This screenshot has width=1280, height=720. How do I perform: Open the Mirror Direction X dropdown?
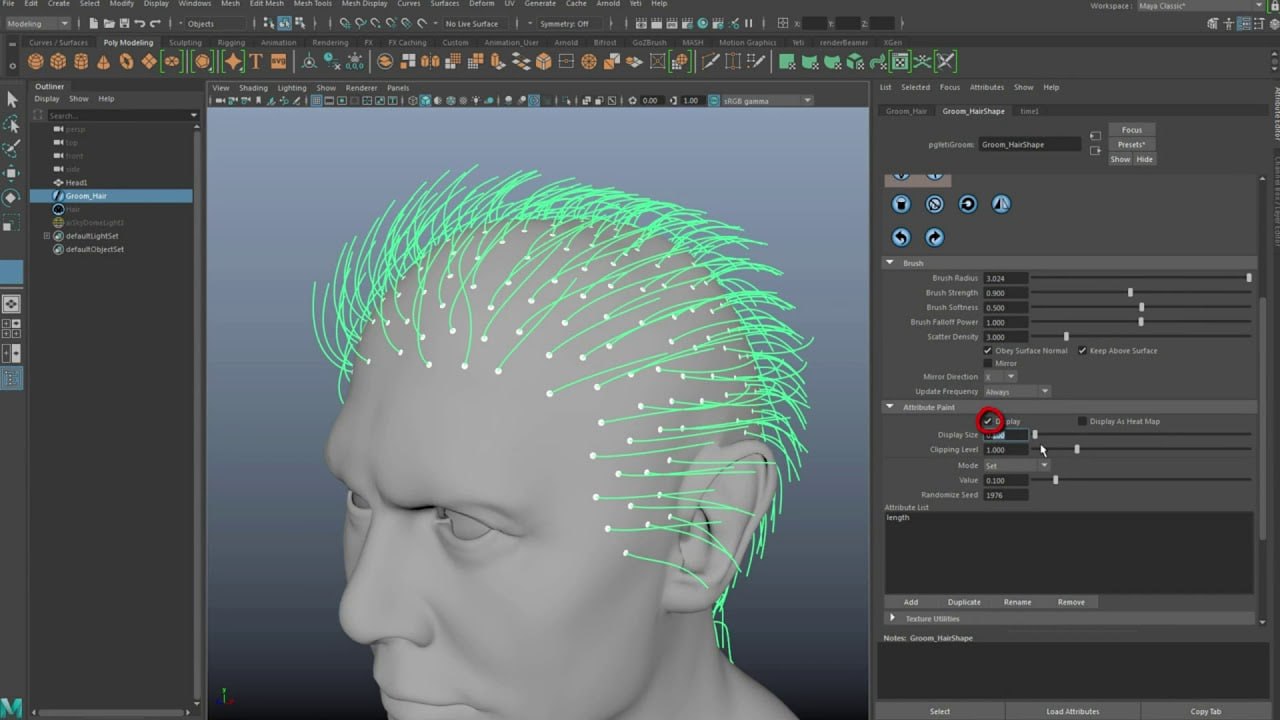pos(1000,377)
